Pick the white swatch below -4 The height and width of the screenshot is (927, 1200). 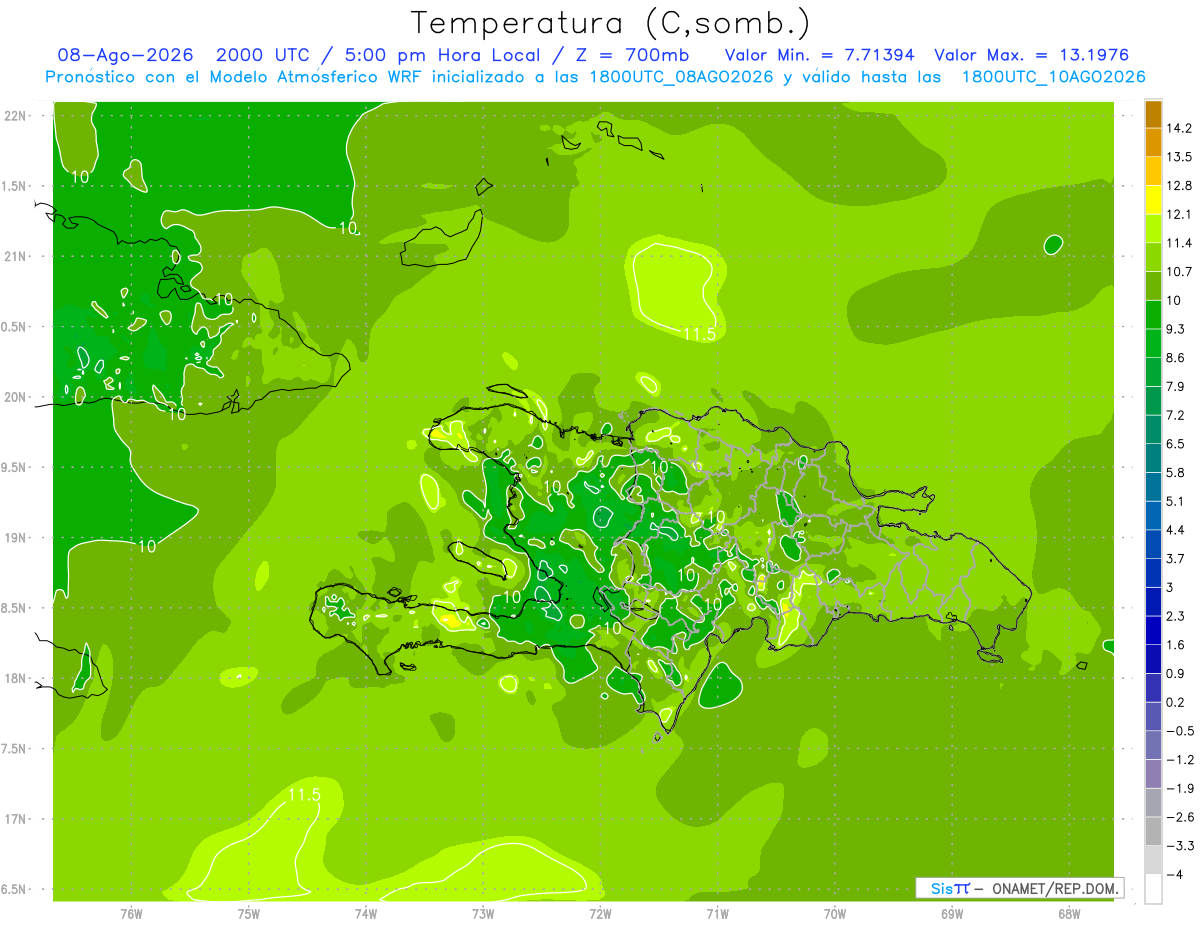pyautogui.click(x=1153, y=889)
